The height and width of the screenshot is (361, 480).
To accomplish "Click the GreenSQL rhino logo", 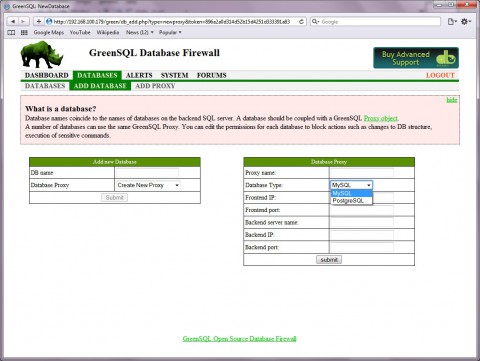I will 42,54.
